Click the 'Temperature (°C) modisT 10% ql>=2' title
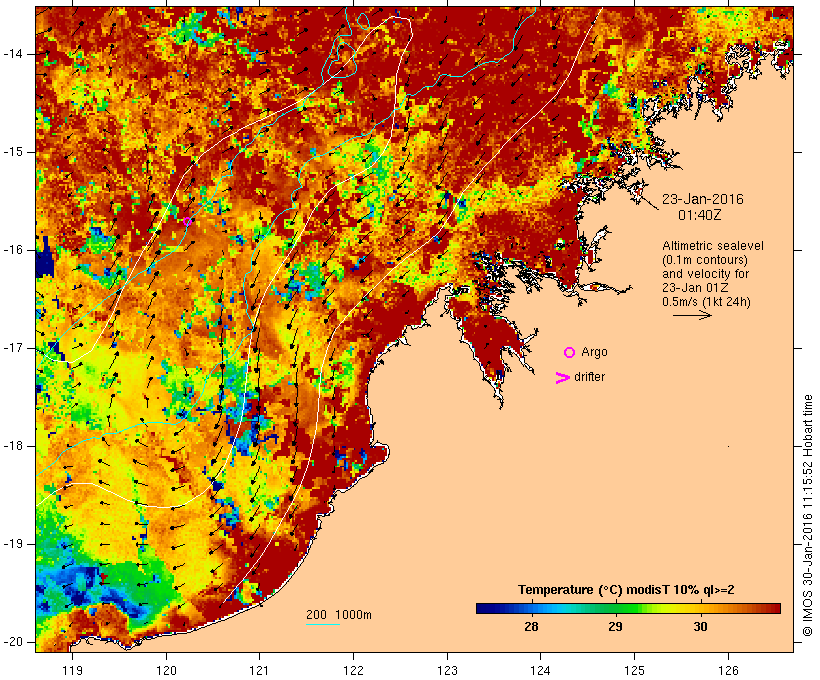This screenshot has height=680, width=820. (x=626, y=590)
